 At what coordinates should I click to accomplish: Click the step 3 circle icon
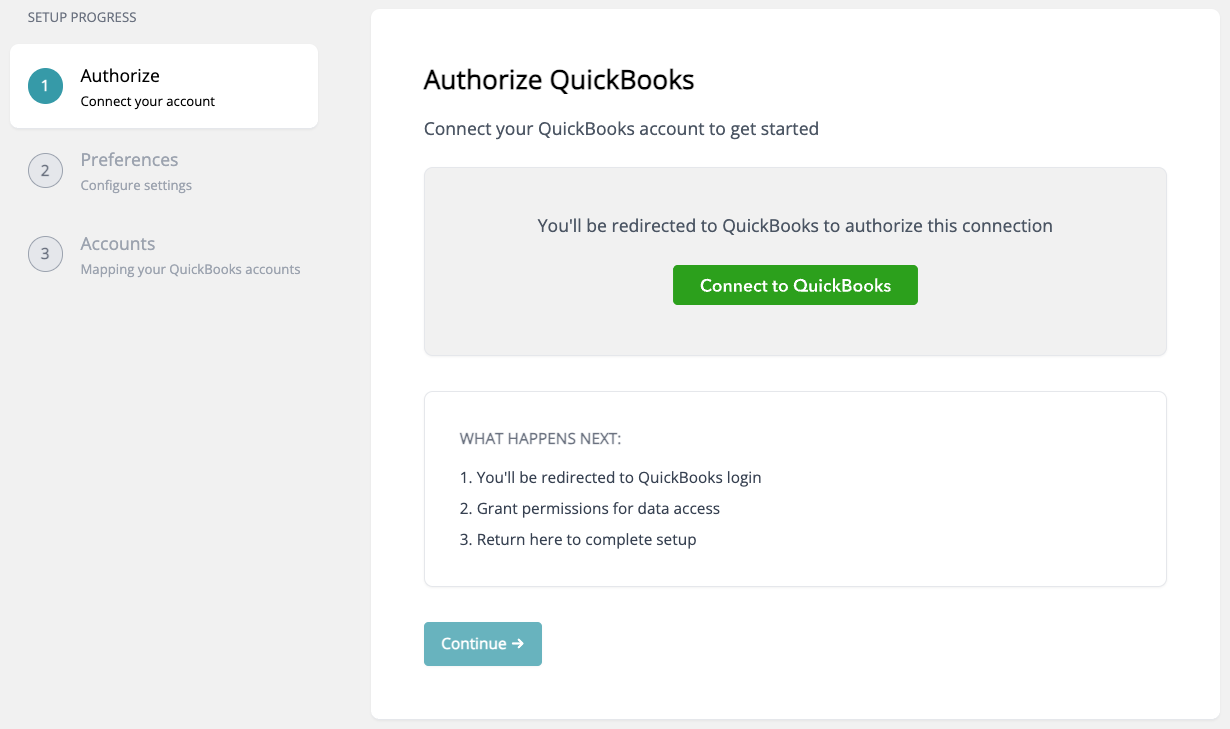[x=45, y=254]
